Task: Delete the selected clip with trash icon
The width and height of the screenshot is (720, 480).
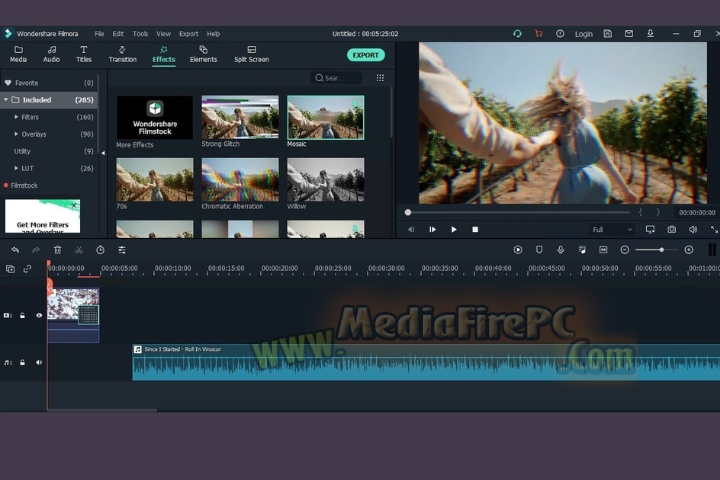Action: tap(57, 250)
